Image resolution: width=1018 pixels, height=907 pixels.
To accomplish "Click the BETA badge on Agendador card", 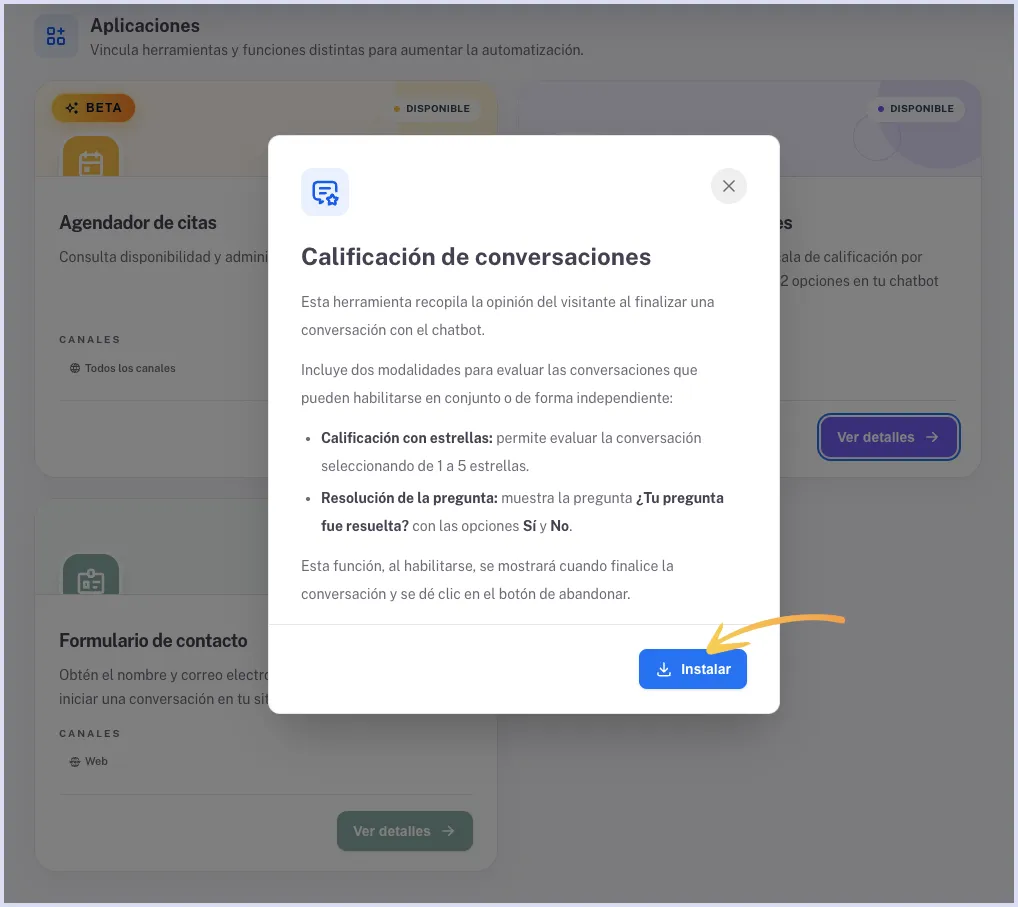I will pos(93,108).
